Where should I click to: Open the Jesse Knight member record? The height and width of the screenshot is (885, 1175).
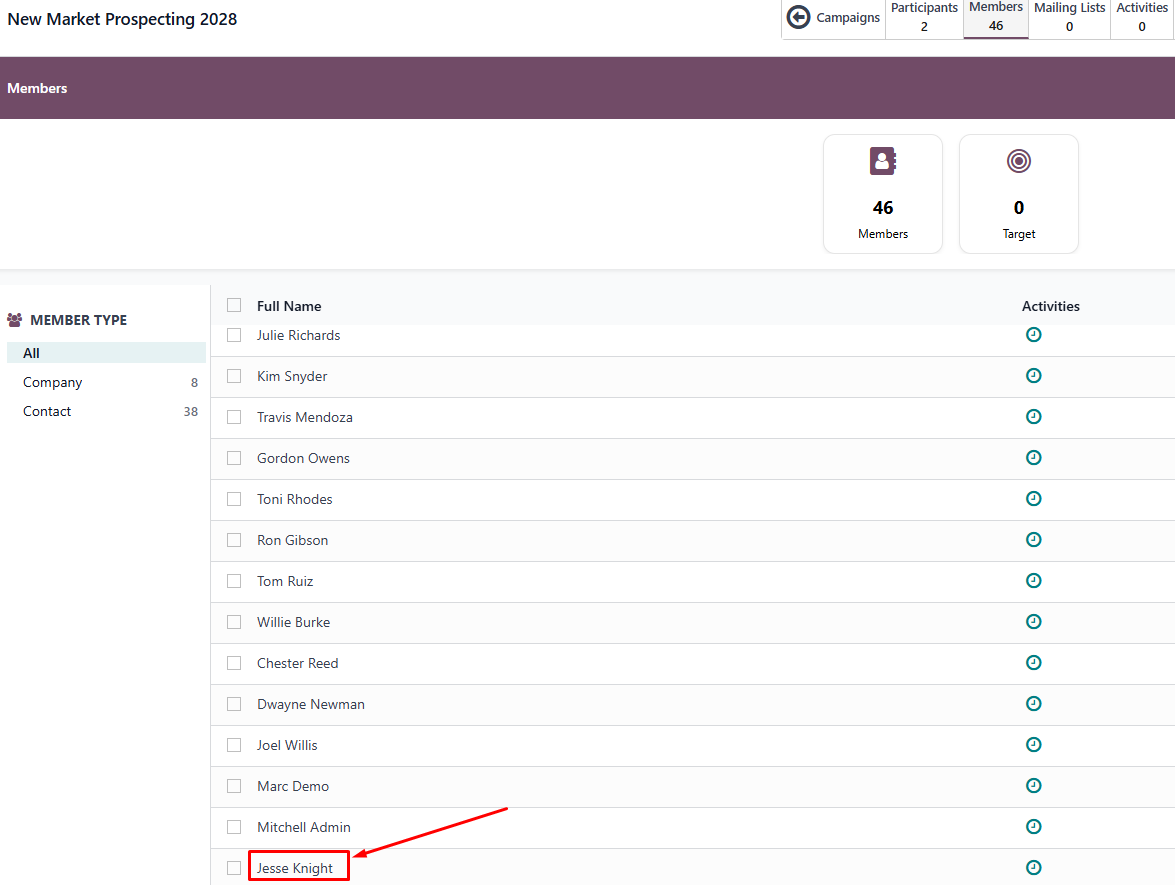[x=295, y=868]
